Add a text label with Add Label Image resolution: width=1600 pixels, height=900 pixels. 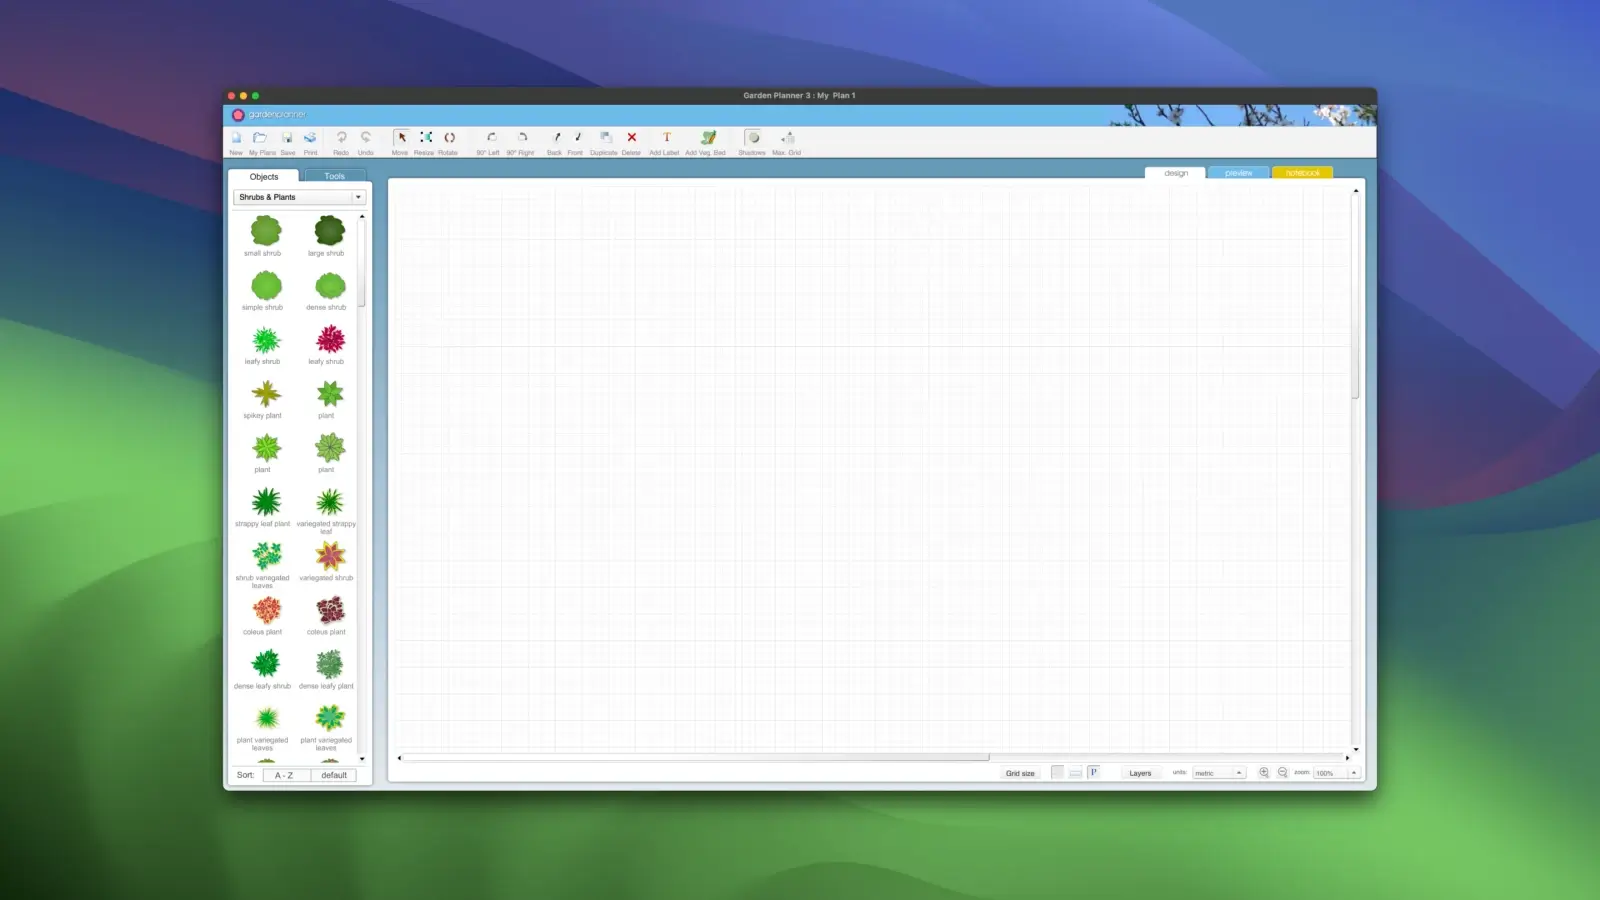pyautogui.click(x=666, y=138)
